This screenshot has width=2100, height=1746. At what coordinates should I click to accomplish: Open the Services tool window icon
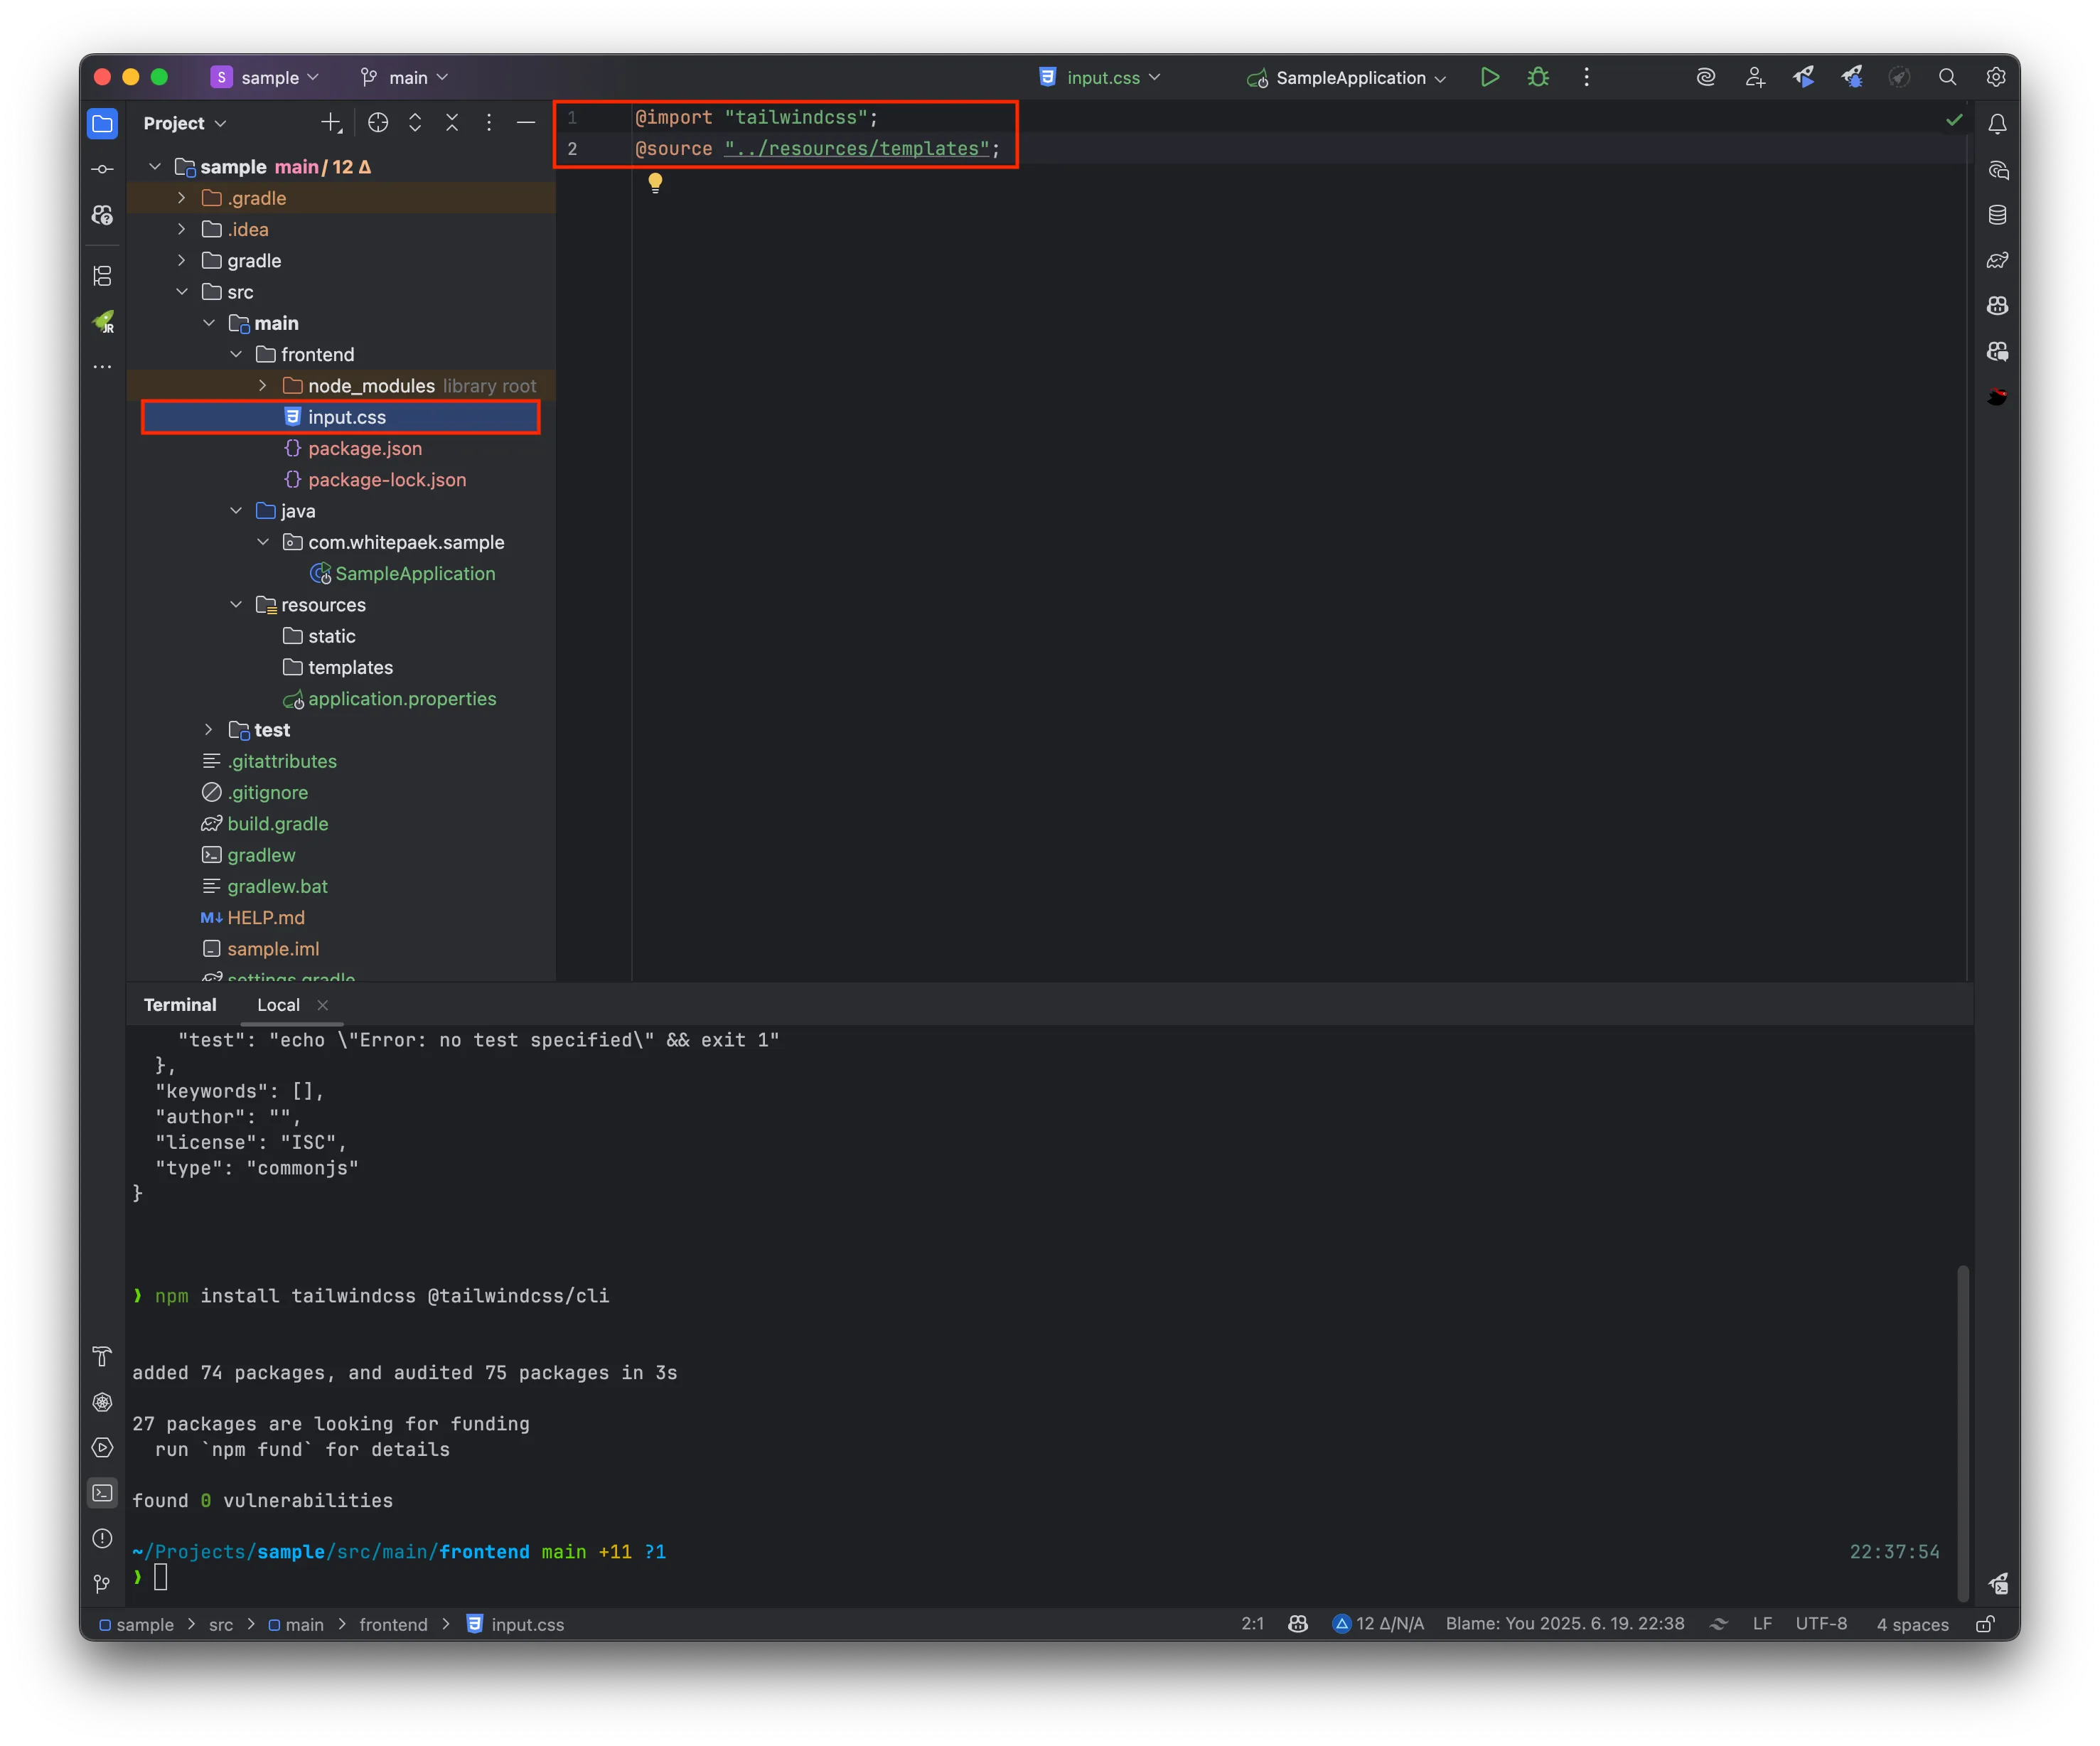tap(102, 1448)
